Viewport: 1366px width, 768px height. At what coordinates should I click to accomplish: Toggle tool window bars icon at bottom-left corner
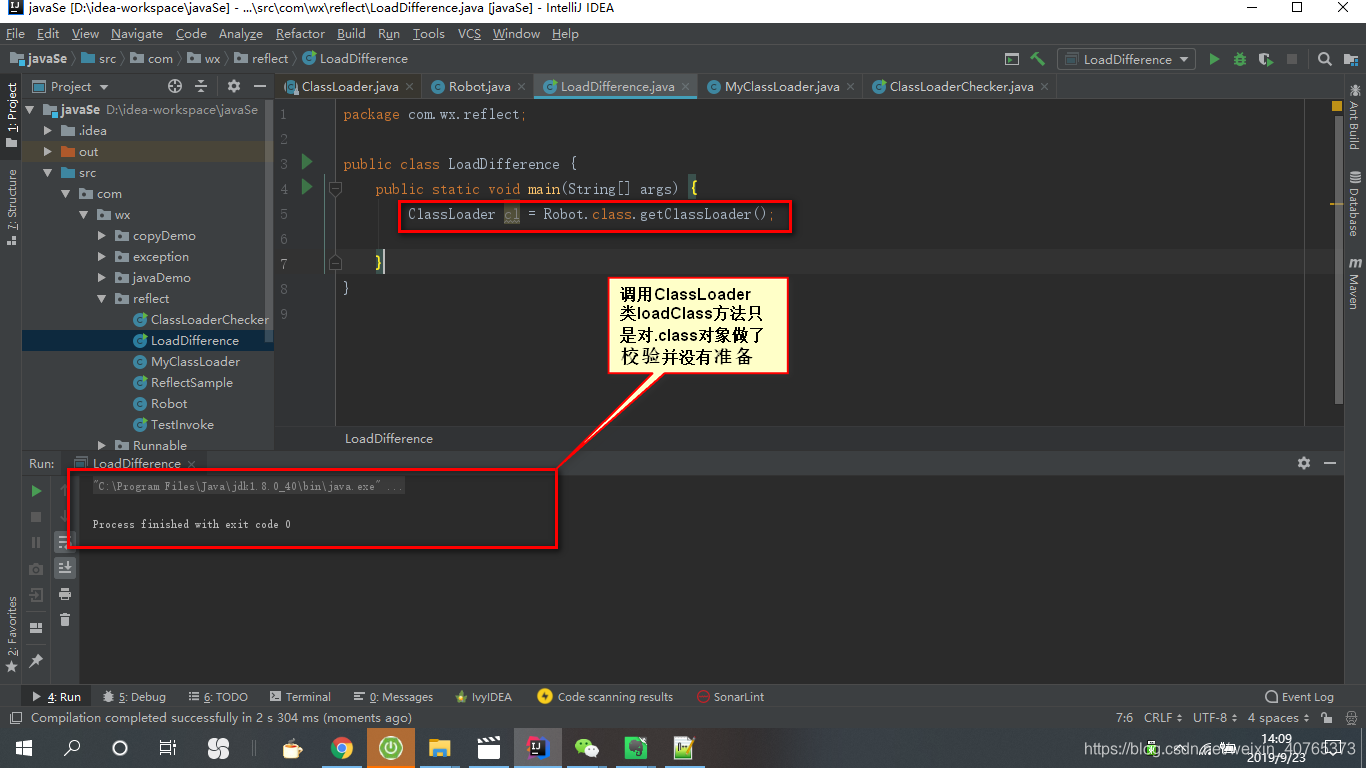pos(14,718)
